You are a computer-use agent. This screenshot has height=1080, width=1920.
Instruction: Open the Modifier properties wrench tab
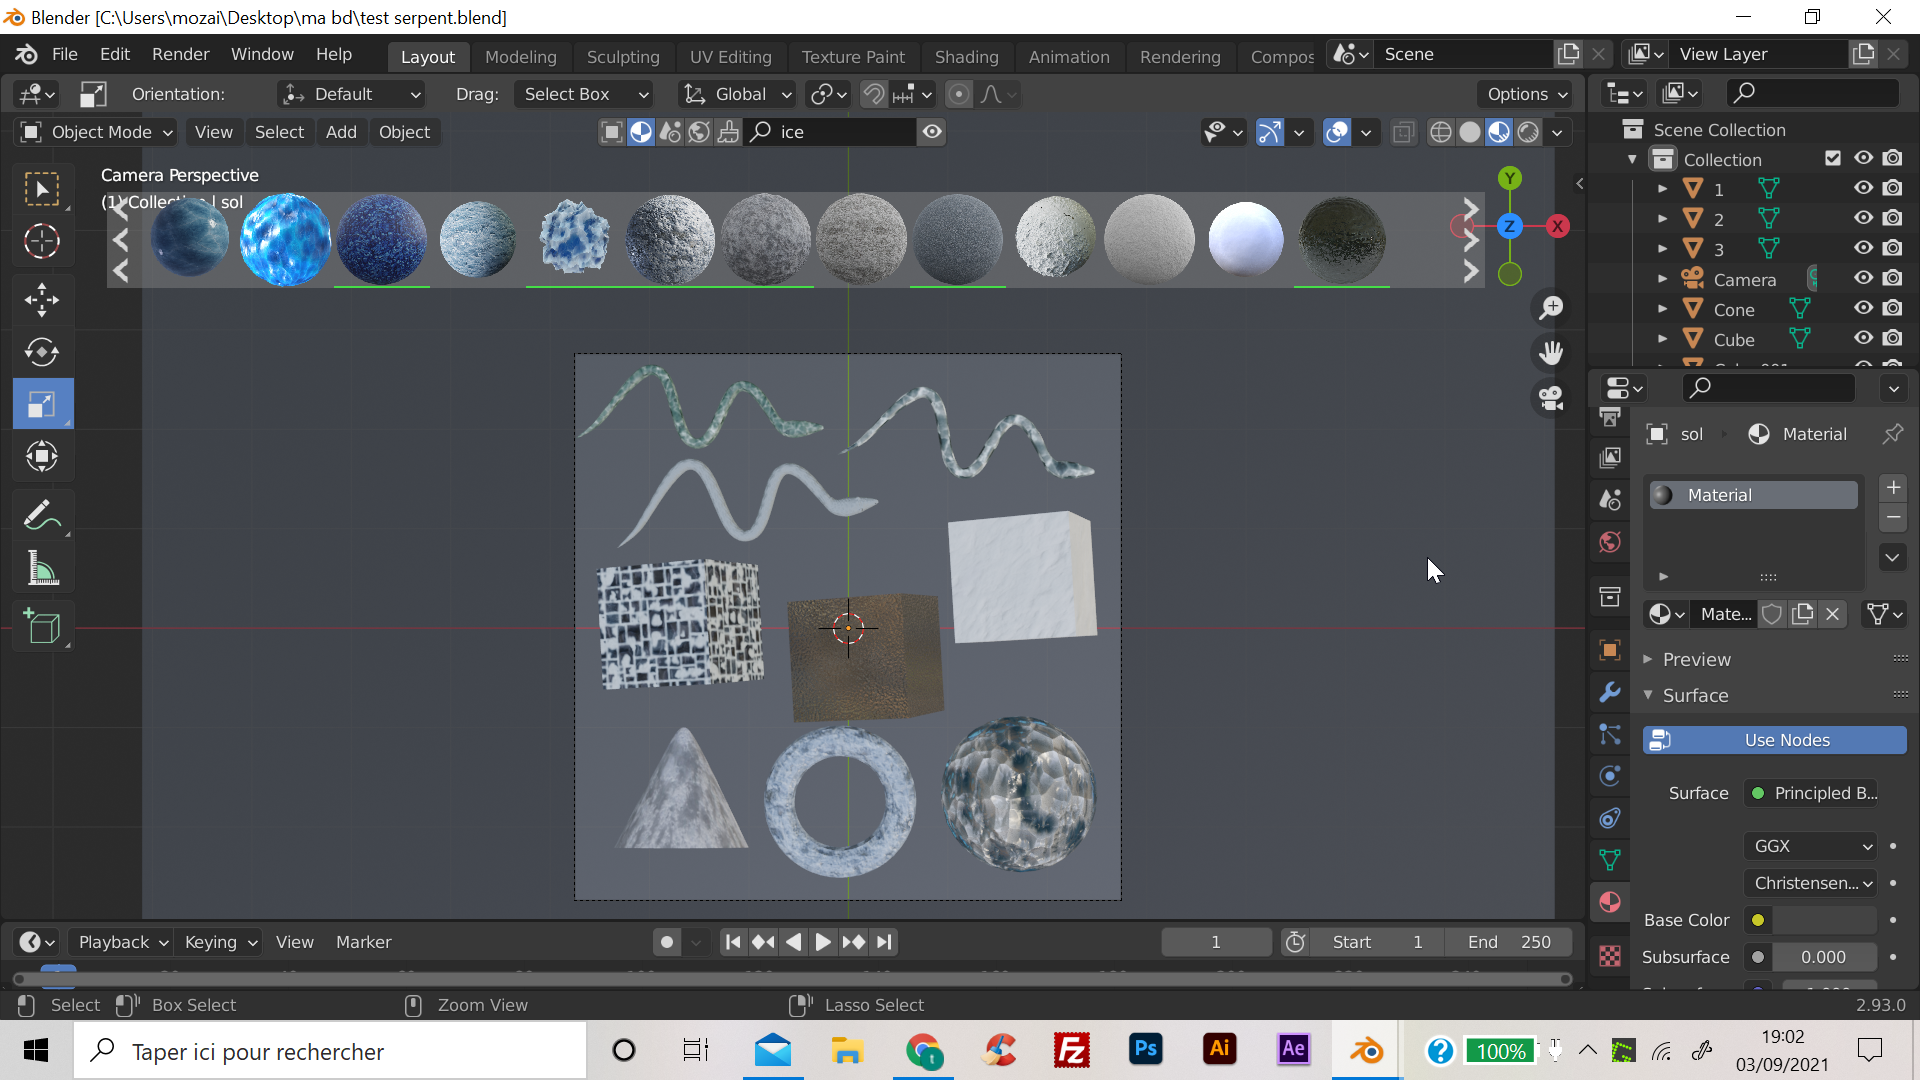click(x=1610, y=692)
